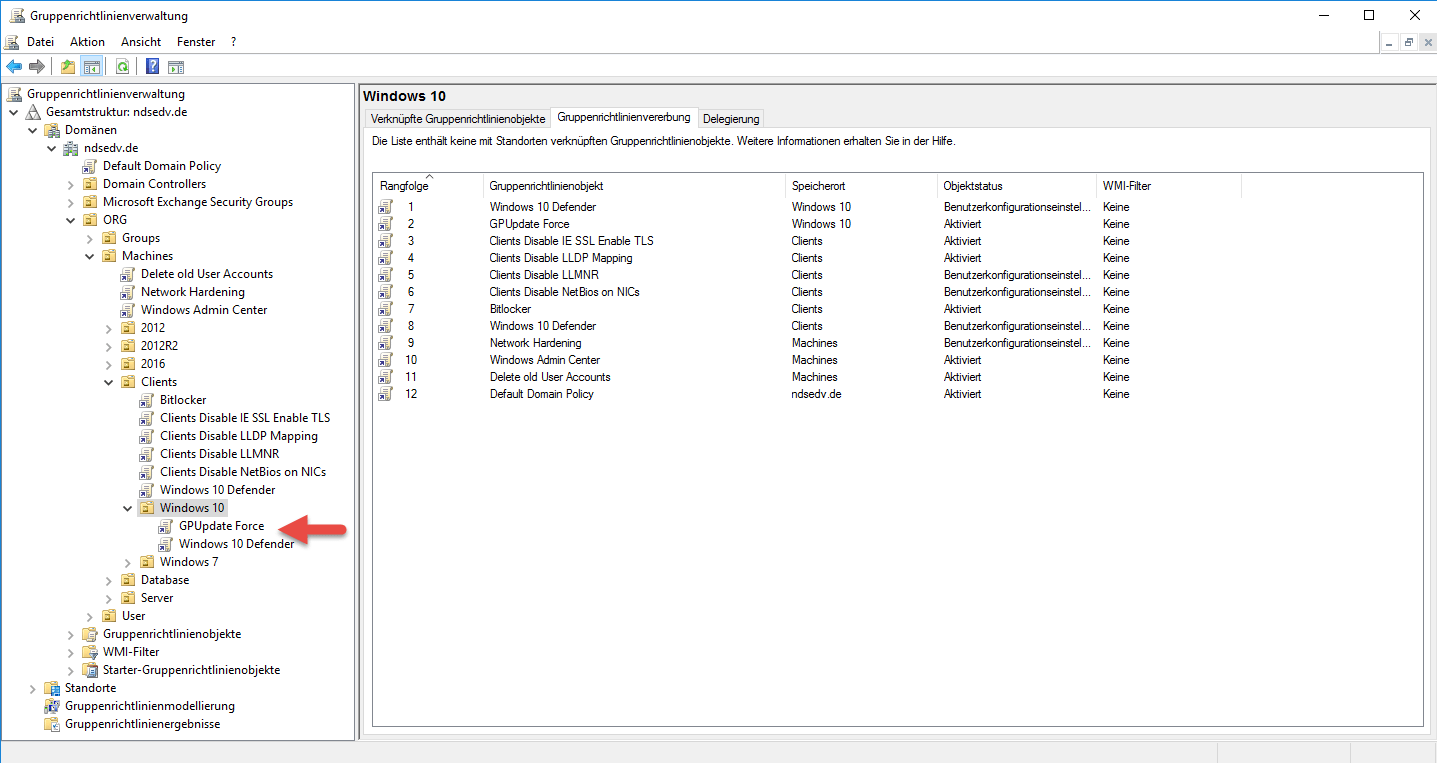Toggle the action pane toolbar icon

point(176,67)
